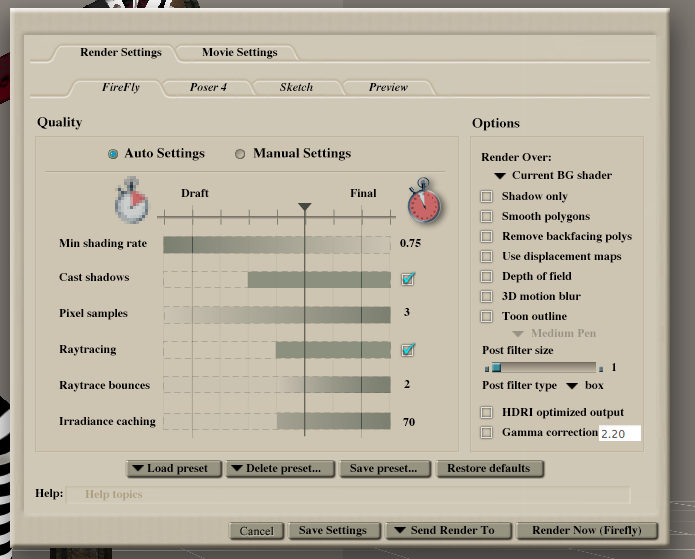Click the Raytrace bounces value 2
Screen dimensions: 695x559
pyautogui.click(x=407, y=384)
